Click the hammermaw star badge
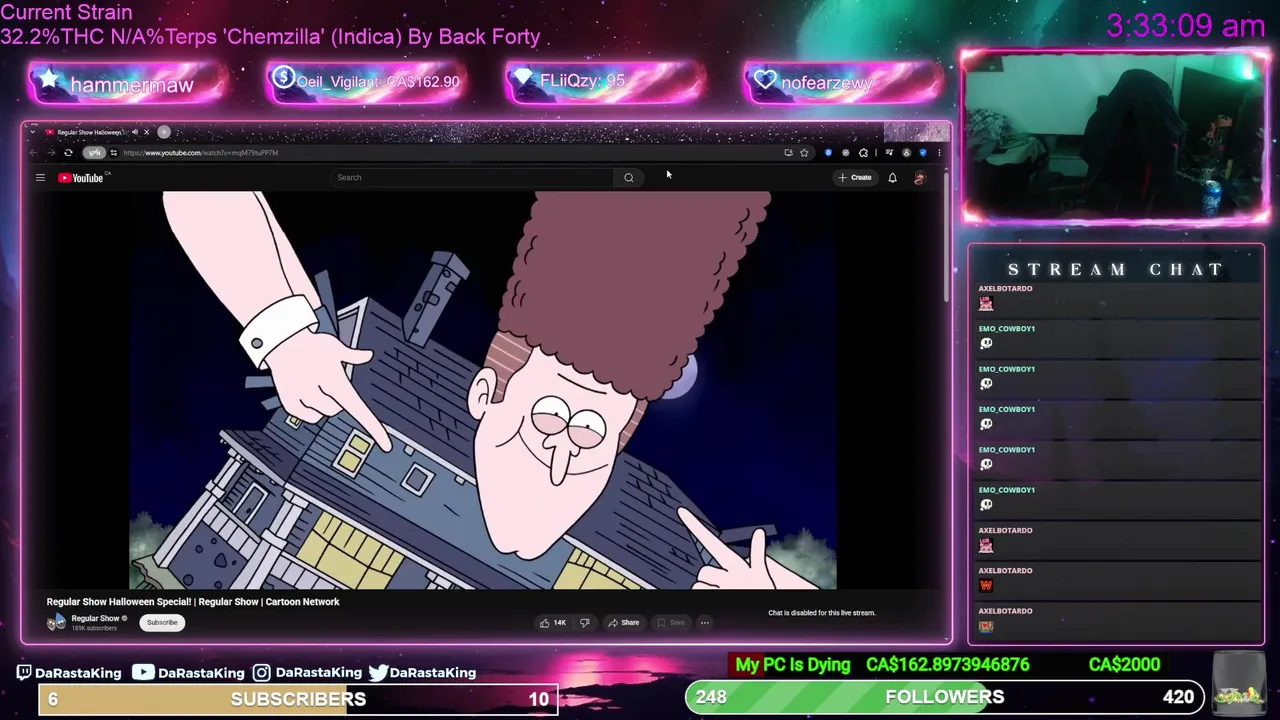This screenshot has height=720, width=1280. pyautogui.click(x=128, y=84)
